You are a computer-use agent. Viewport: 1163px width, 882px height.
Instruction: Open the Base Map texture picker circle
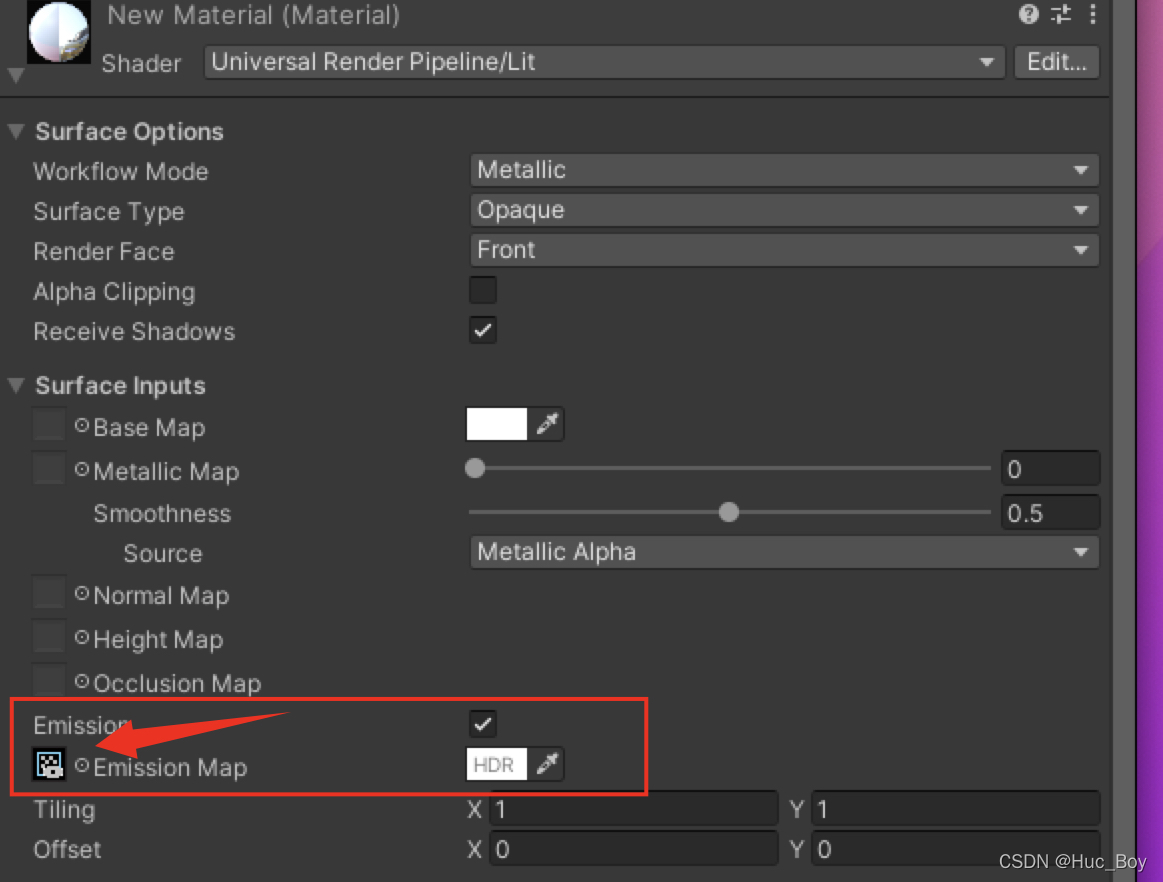pyautogui.click(x=82, y=426)
